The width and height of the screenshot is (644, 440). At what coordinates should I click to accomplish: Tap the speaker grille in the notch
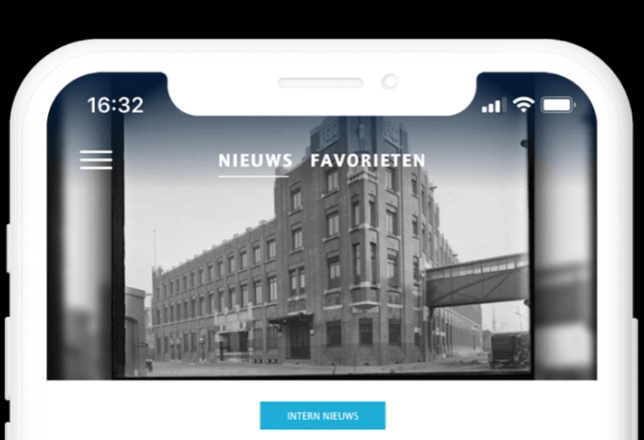pos(320,83)
